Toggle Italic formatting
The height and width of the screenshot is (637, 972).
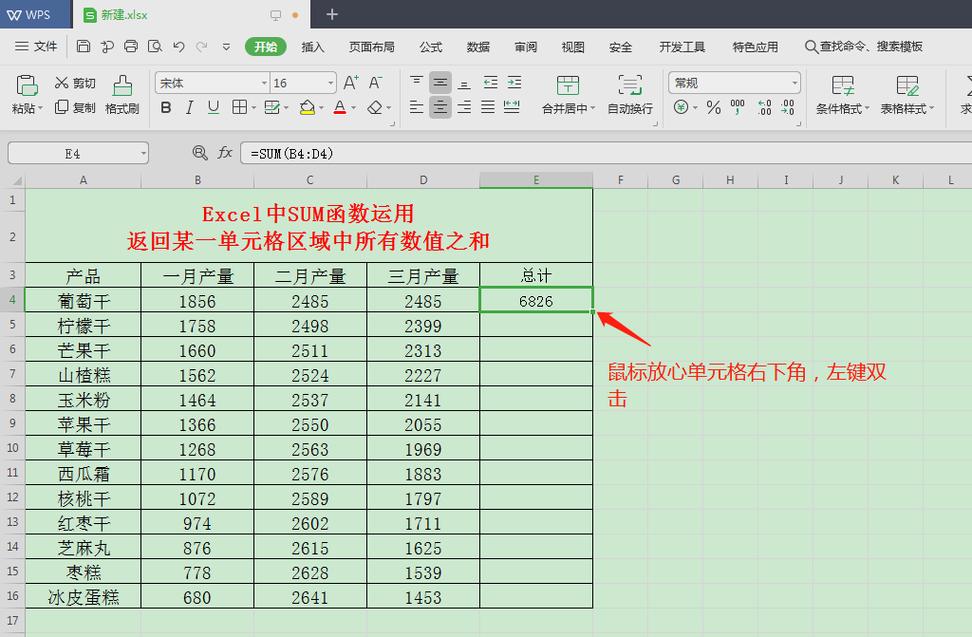pos(190,107)
